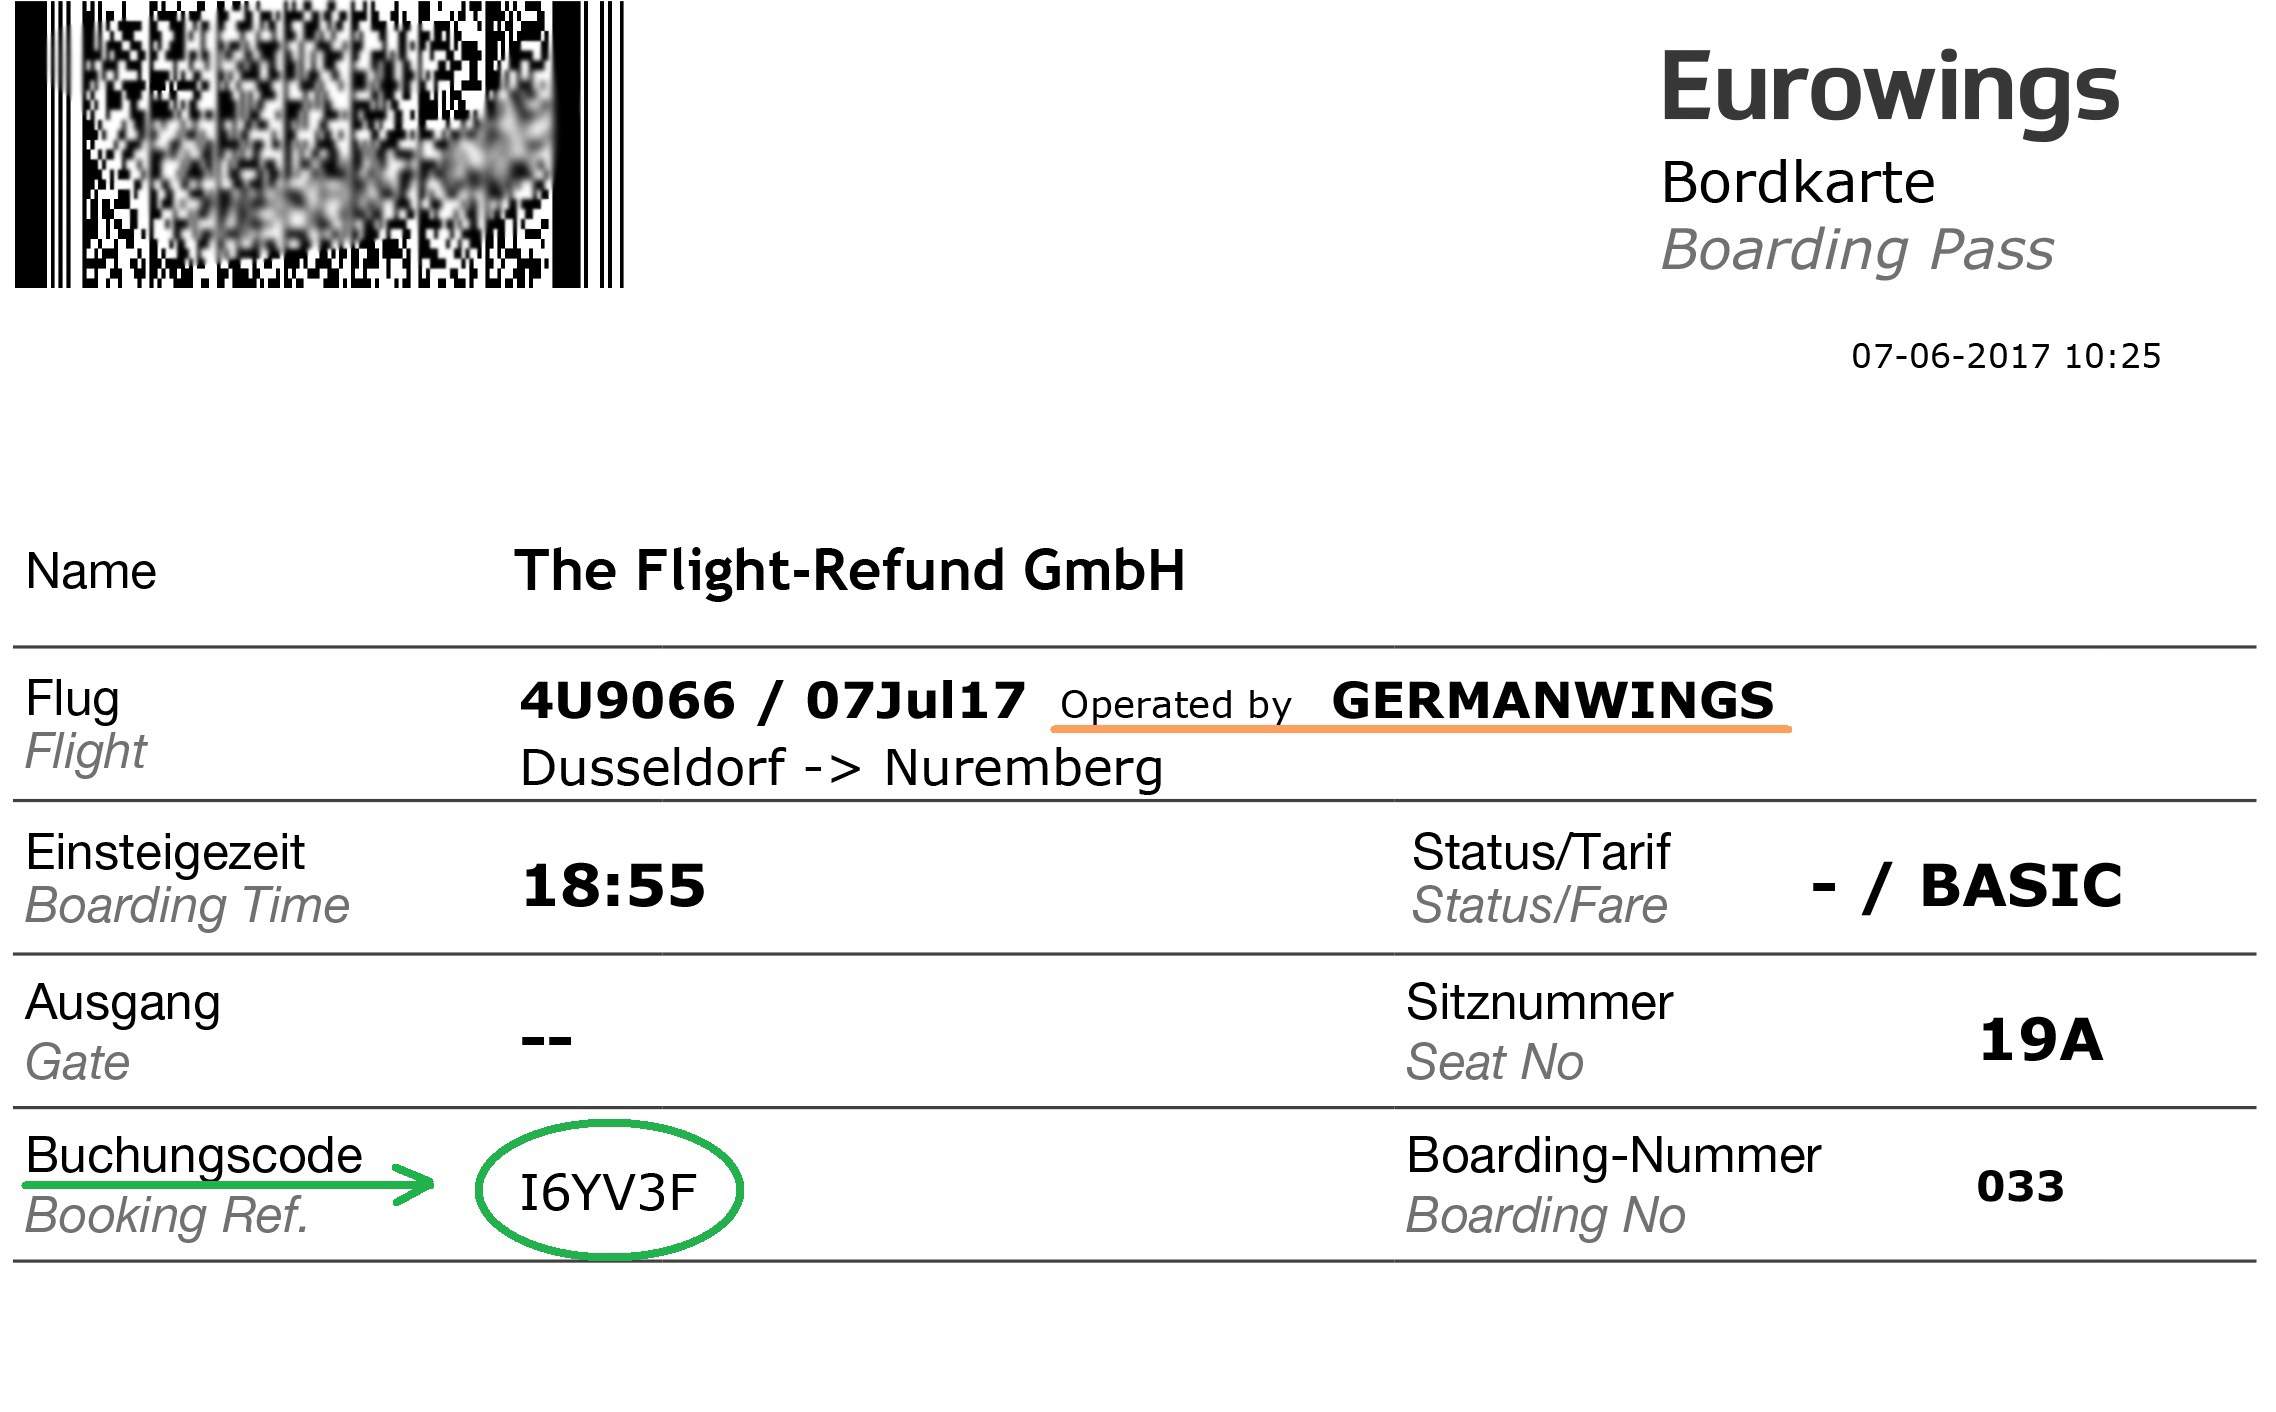Click the timestamp 07-06-2017 10:25
Viewport: 2276px width, 1412px height.
(2006, 357)
